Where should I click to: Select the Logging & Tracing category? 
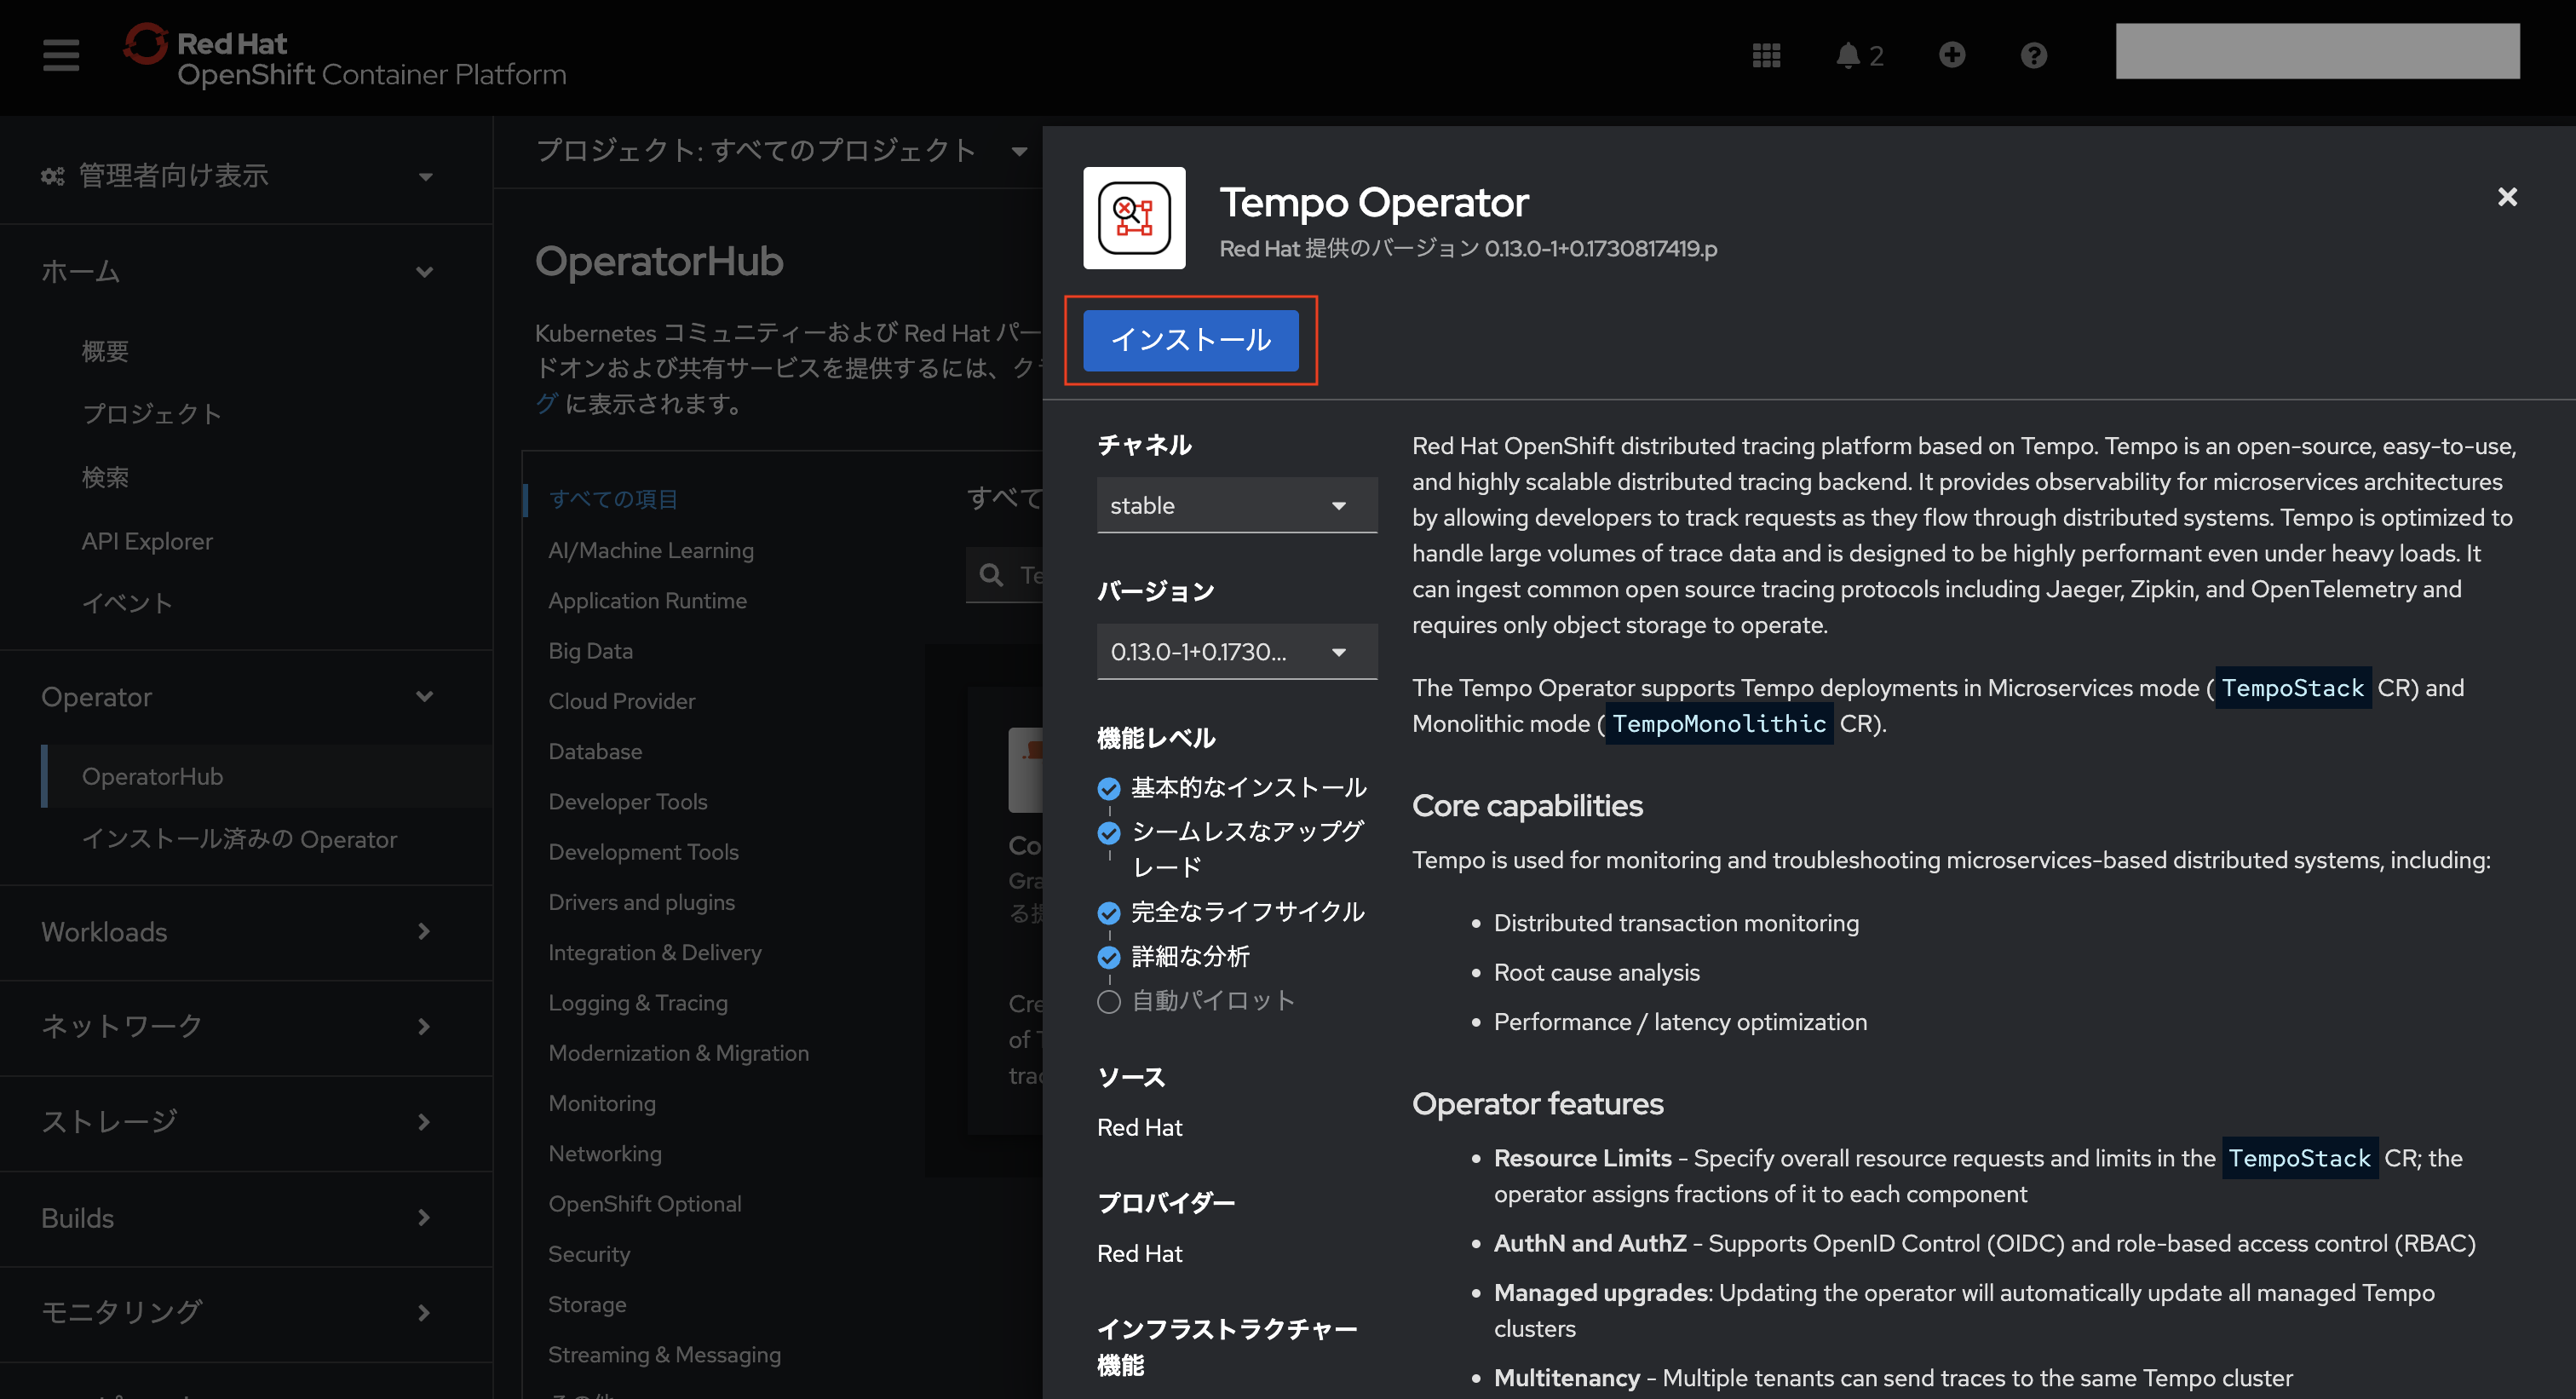click(637, 1002)
